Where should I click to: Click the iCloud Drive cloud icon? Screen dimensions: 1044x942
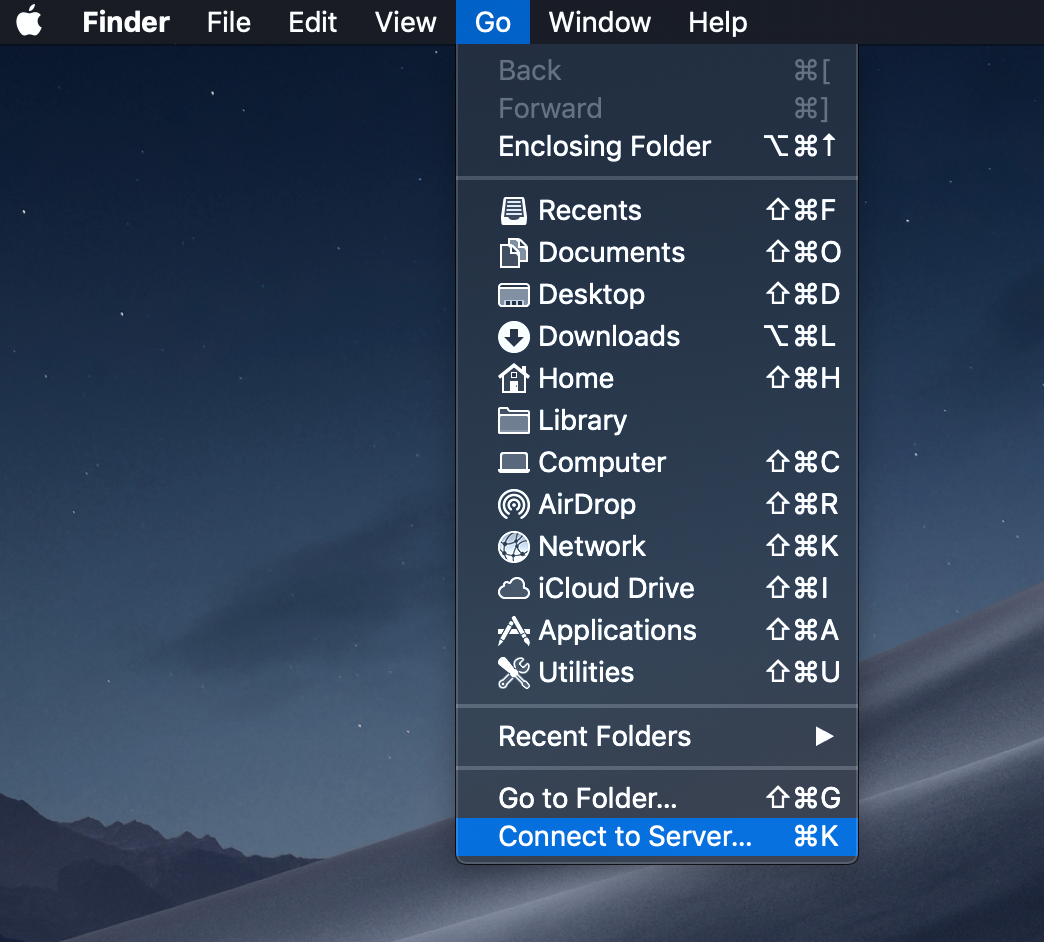tap(514, 588)
